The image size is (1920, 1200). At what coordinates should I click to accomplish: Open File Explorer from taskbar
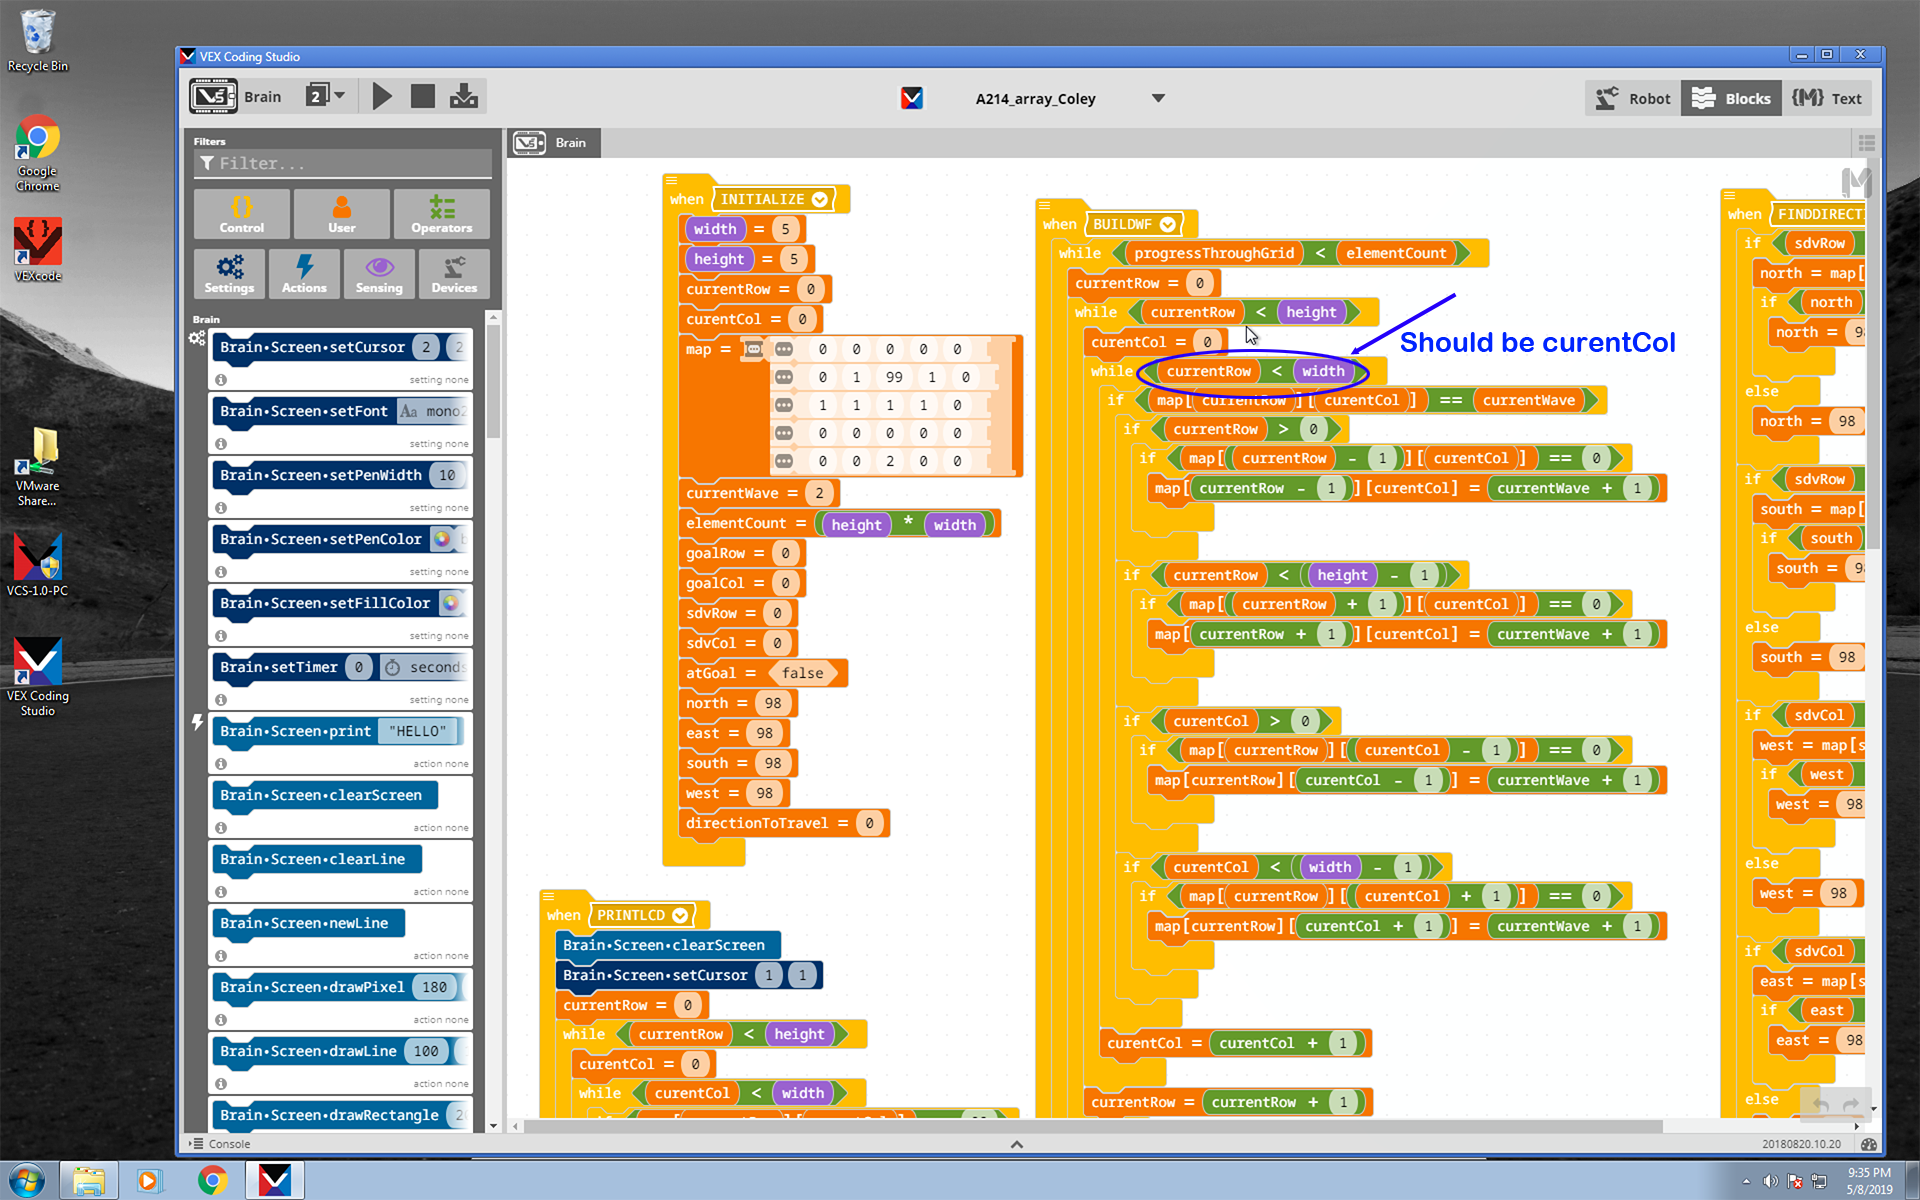pyautogui.click(x=89, y=1181)
